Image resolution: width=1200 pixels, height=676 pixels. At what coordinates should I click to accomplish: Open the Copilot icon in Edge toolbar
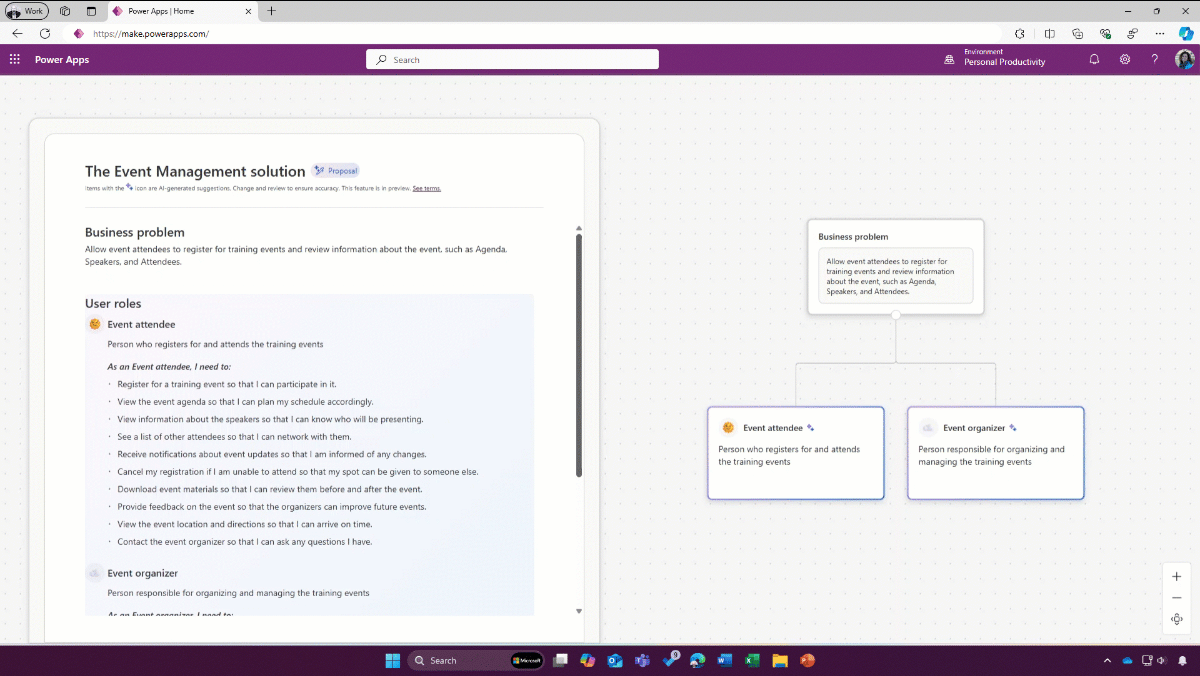click(1185, 33)
